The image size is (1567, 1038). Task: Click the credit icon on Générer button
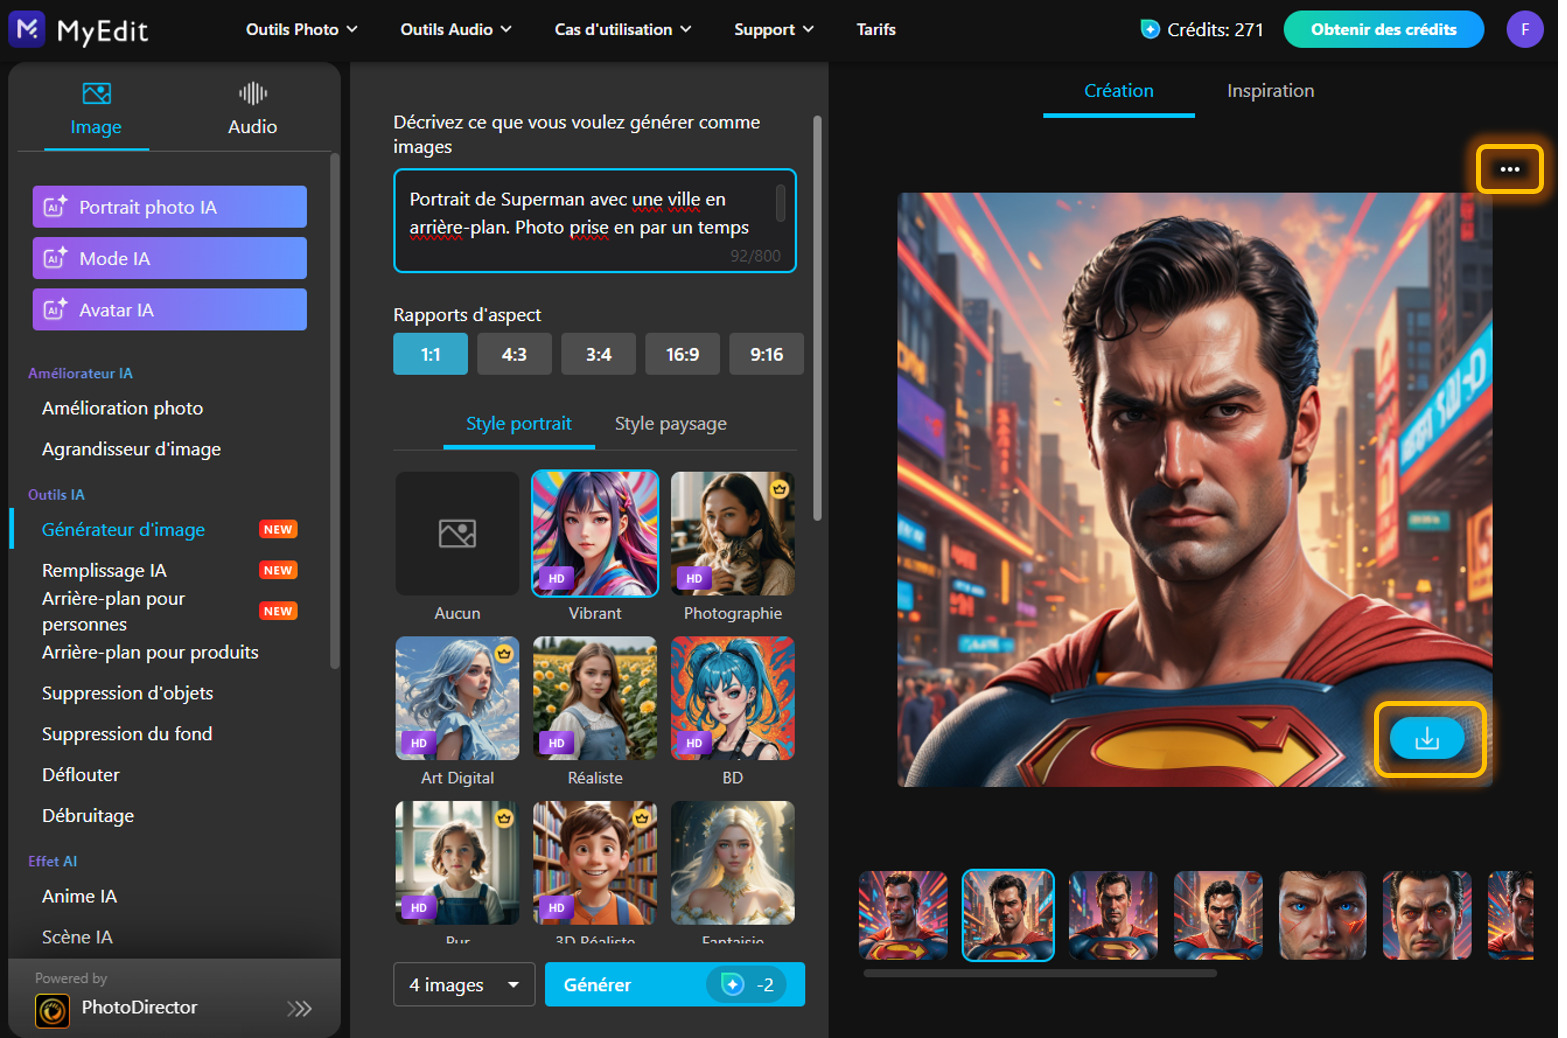(733, 985)
